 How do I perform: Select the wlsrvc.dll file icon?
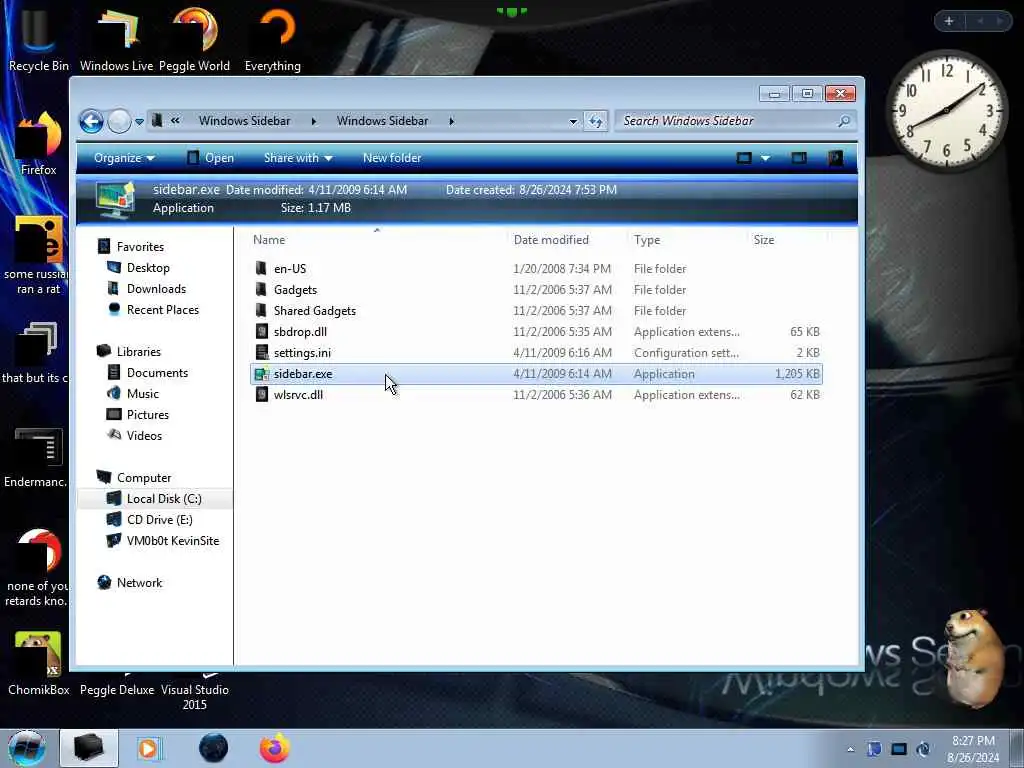click(x=262, y=394)
